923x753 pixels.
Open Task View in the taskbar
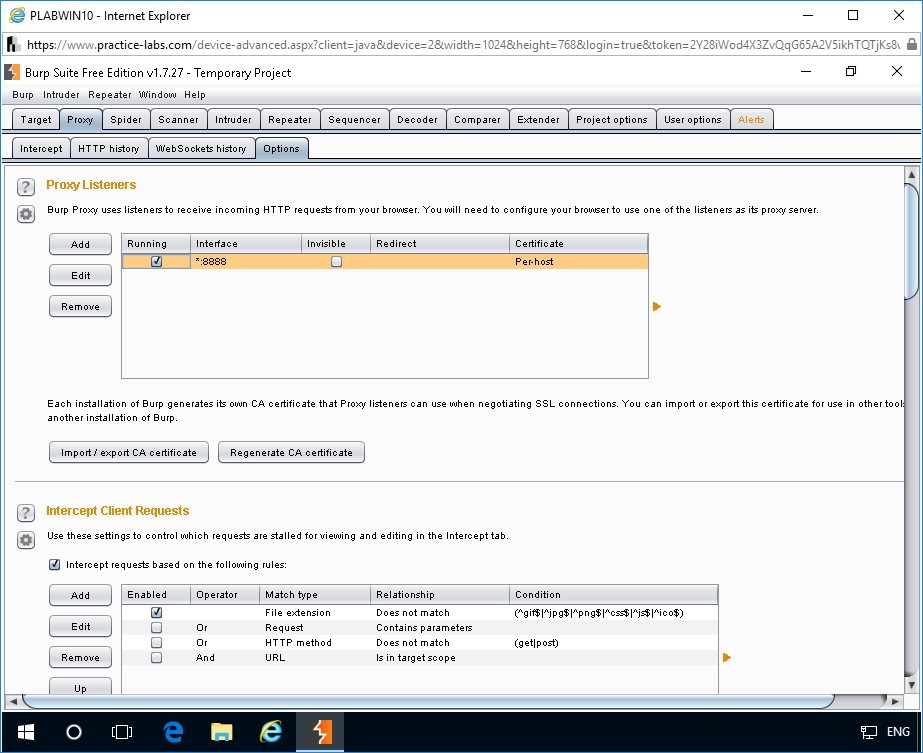click(122, 731)
